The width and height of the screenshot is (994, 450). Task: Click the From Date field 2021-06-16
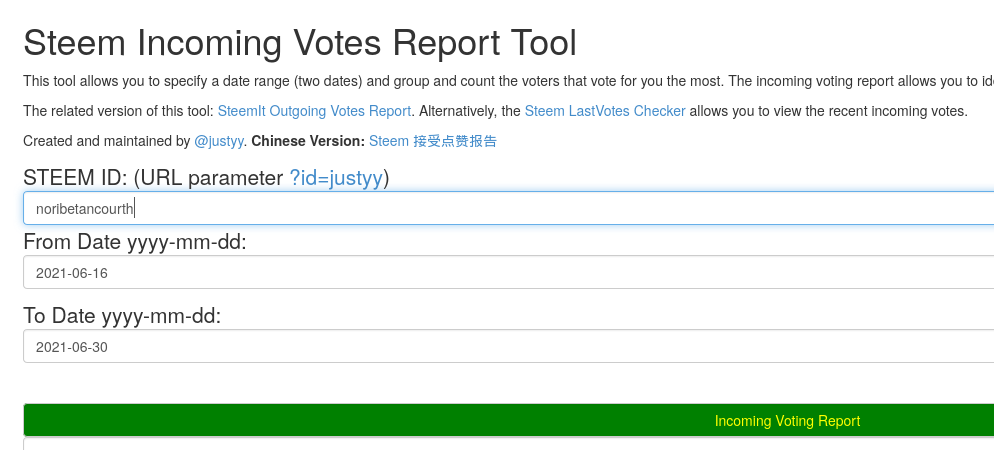pos(508,273)
